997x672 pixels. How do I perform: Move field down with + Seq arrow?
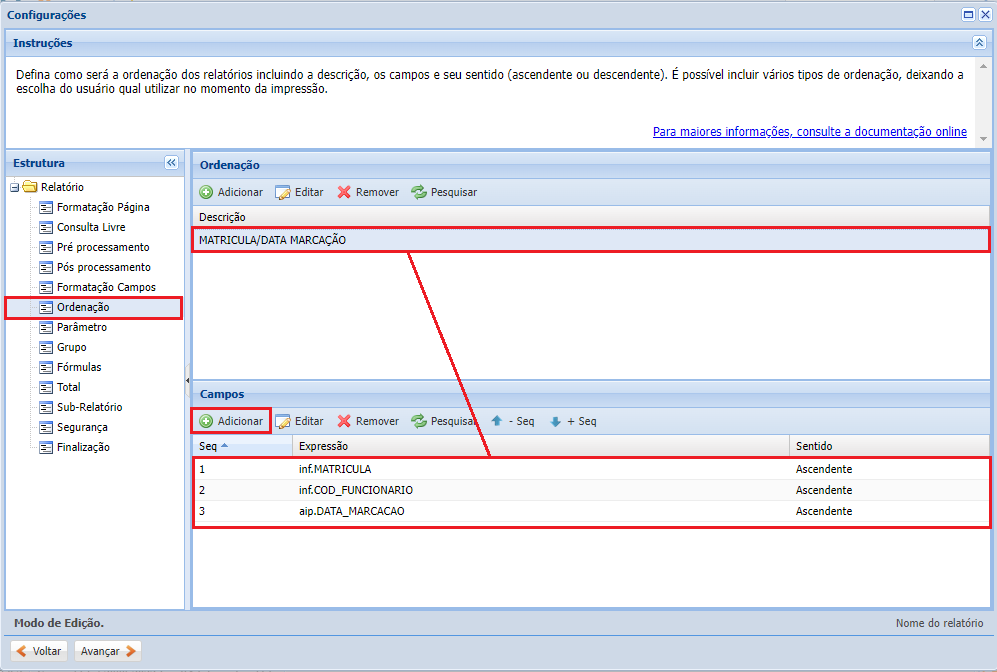pos(572,421)
